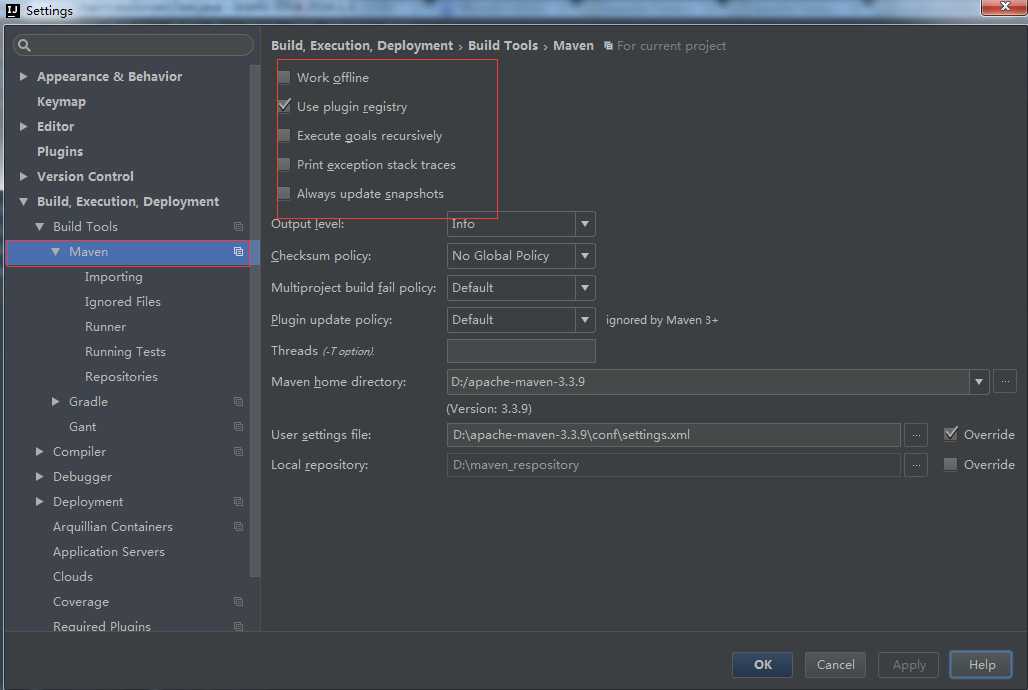
Task: Click the IntelliJ logo in title bar
Action: [13, 10]
